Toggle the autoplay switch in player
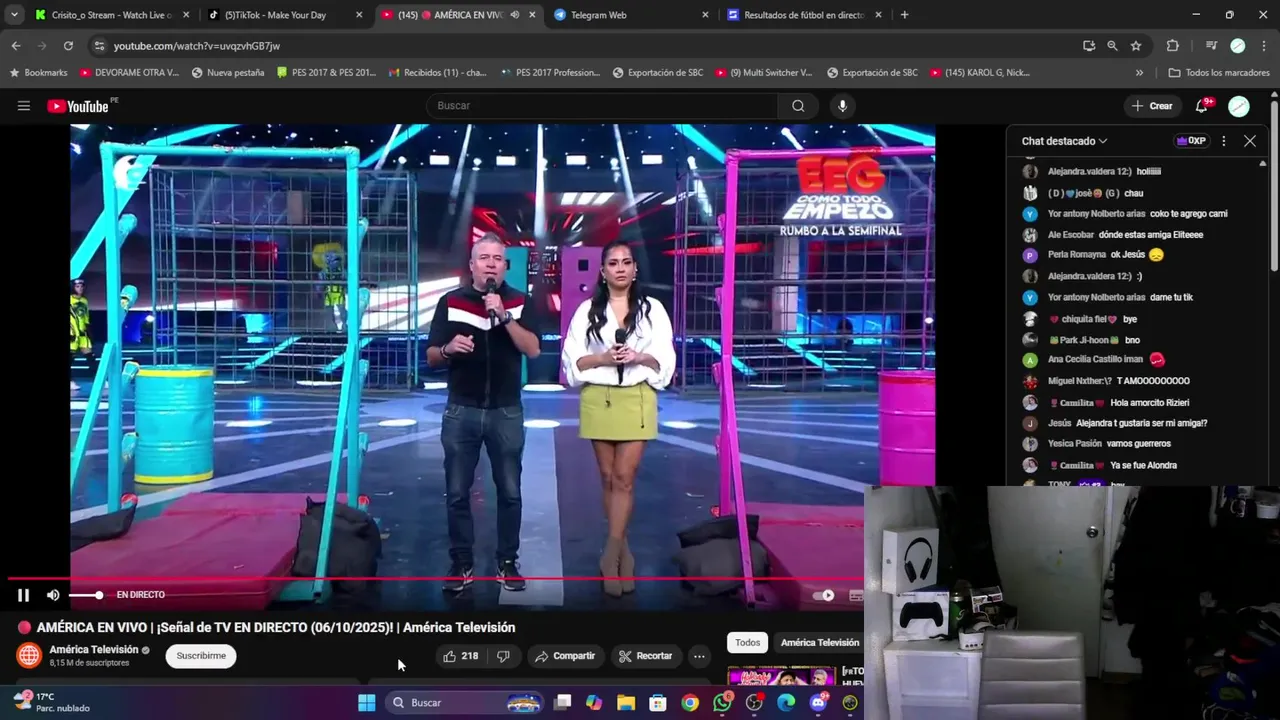This screenshot has height=720, width=1280. tap(823, 595)
